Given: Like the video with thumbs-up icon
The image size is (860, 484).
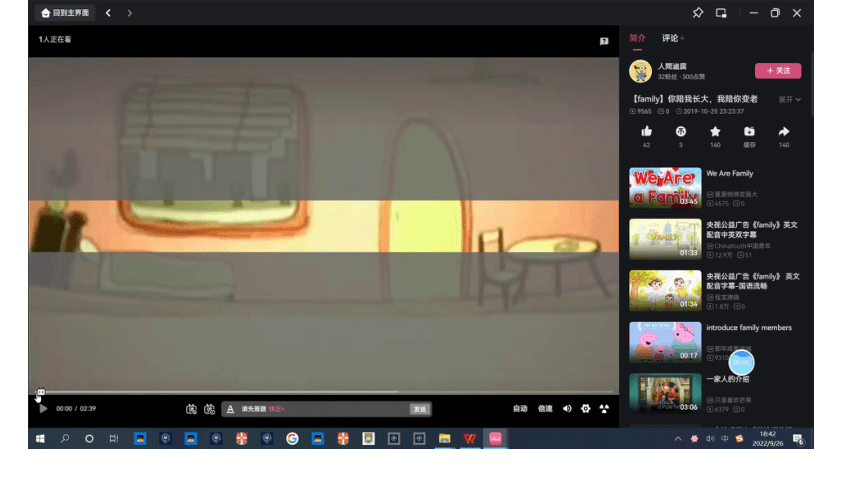Looking at the screenshot, I should [x=647, y=132].
